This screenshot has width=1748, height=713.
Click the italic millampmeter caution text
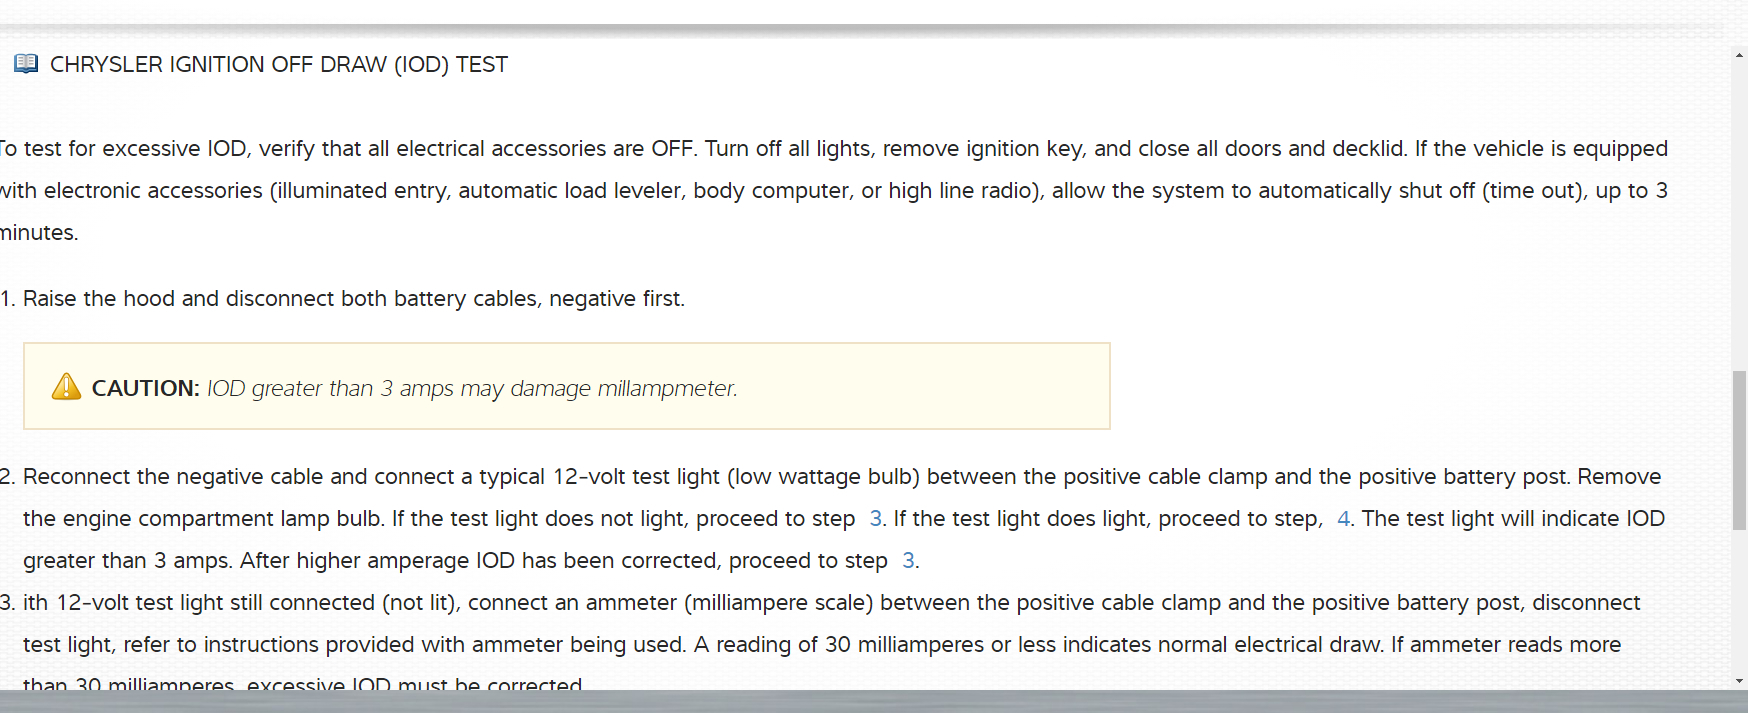click(x=472, y=388)
